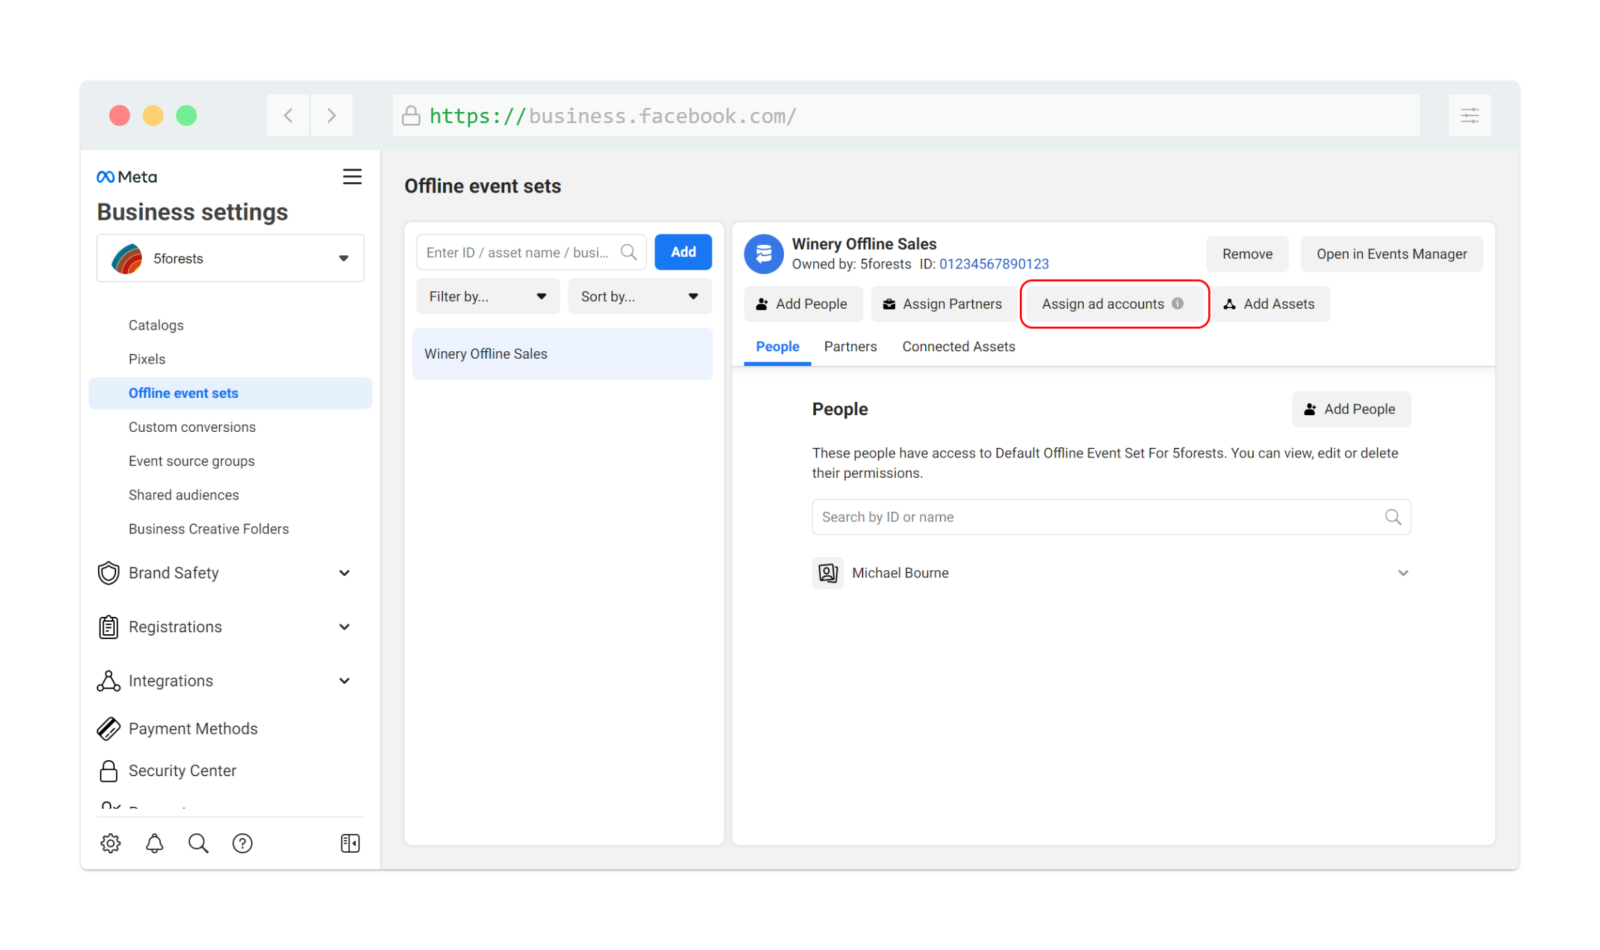Go forward with browser forward arrow
The width and height of the screenshot is (1600, 950).
(x=332, y=116)
